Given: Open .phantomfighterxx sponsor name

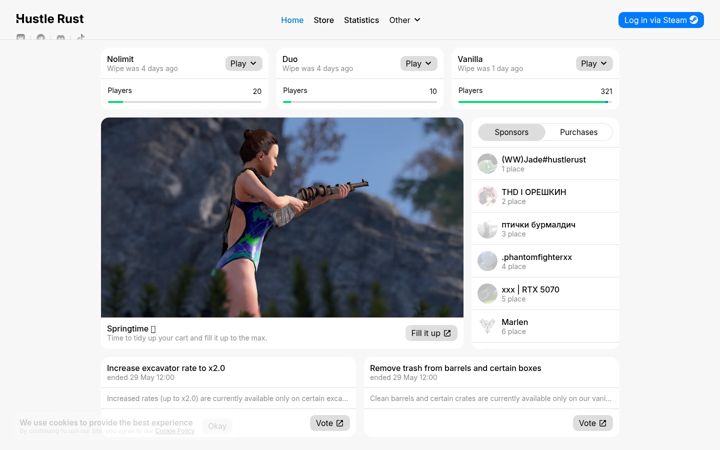Looking at the screenshot, I should pyautogui.click(x=537, y=257).
